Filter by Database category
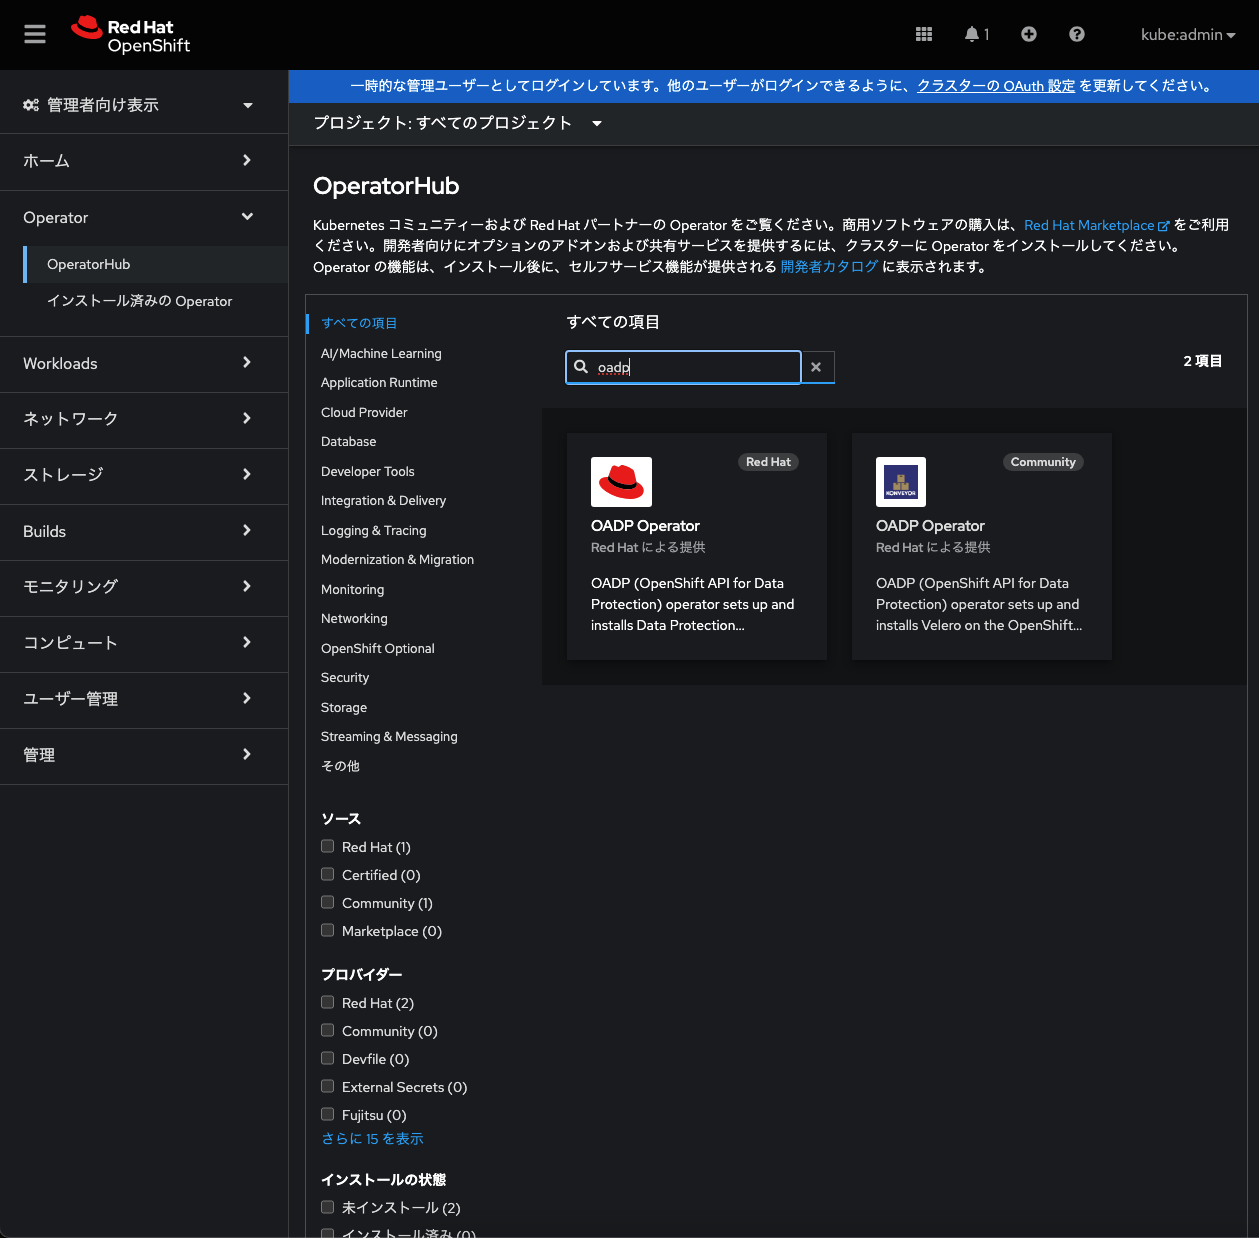This screenshot has width=1259, height=1238. (x=349, y=442)
